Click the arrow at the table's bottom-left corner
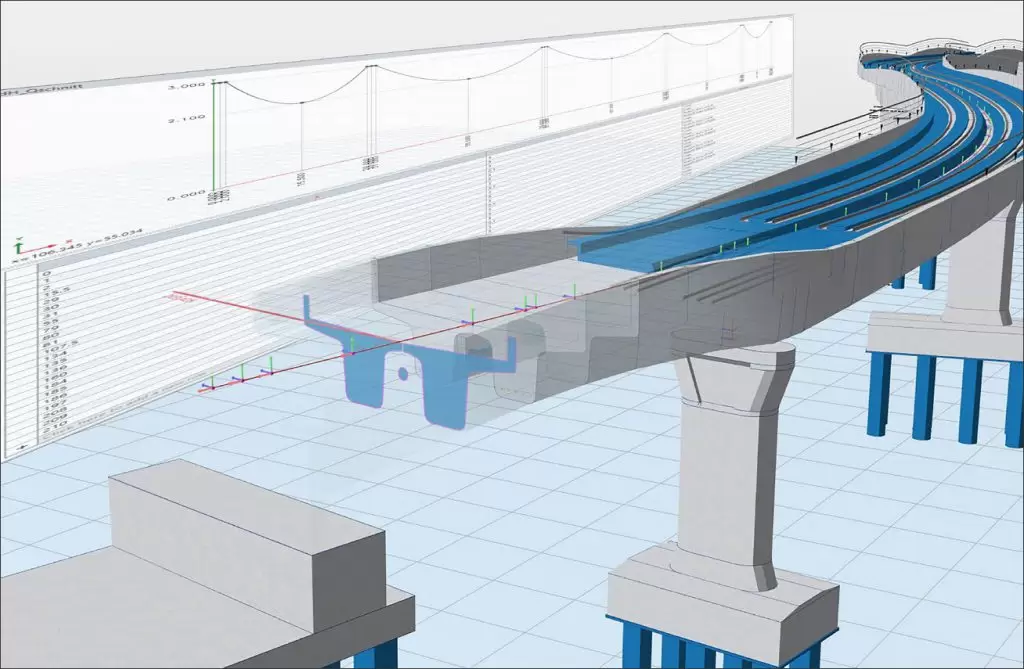Screen dimensions: 1024x669 21,448
